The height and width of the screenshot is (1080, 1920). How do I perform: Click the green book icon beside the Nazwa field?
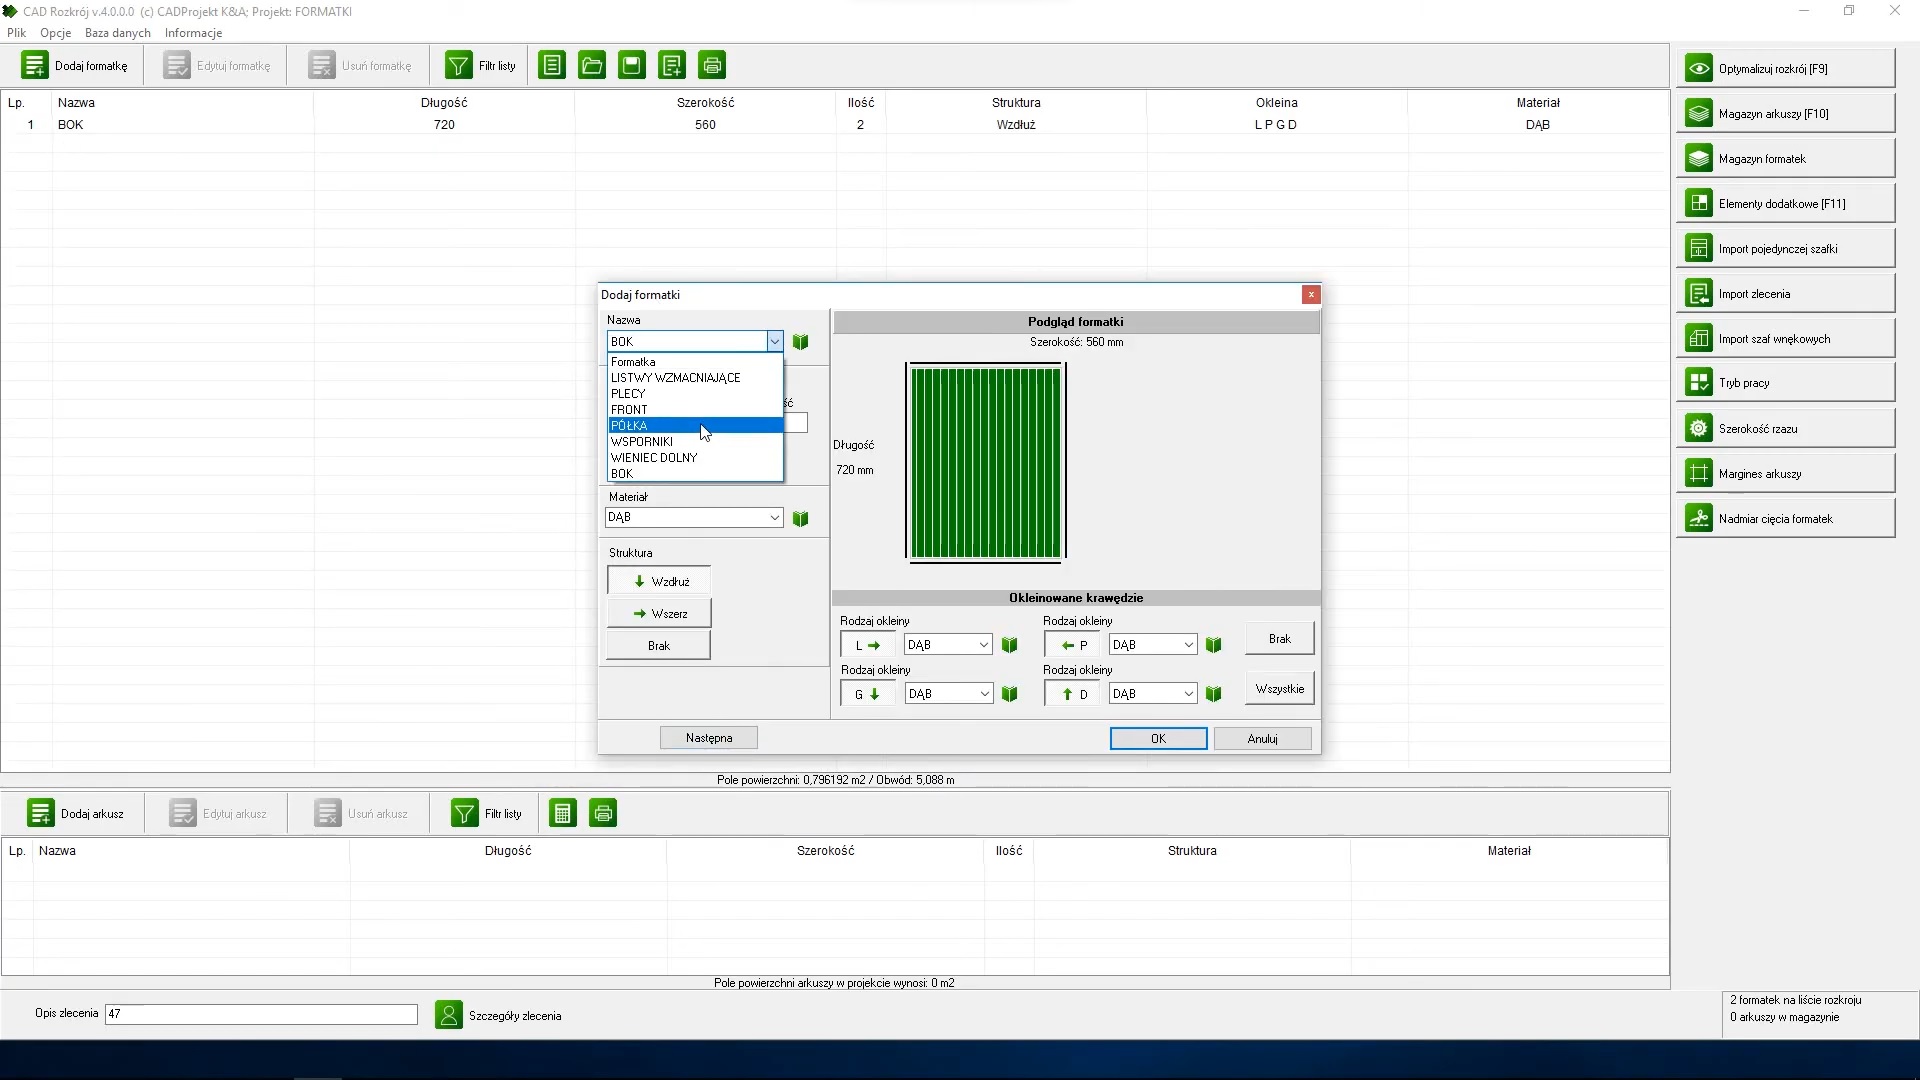click(801, 342)
